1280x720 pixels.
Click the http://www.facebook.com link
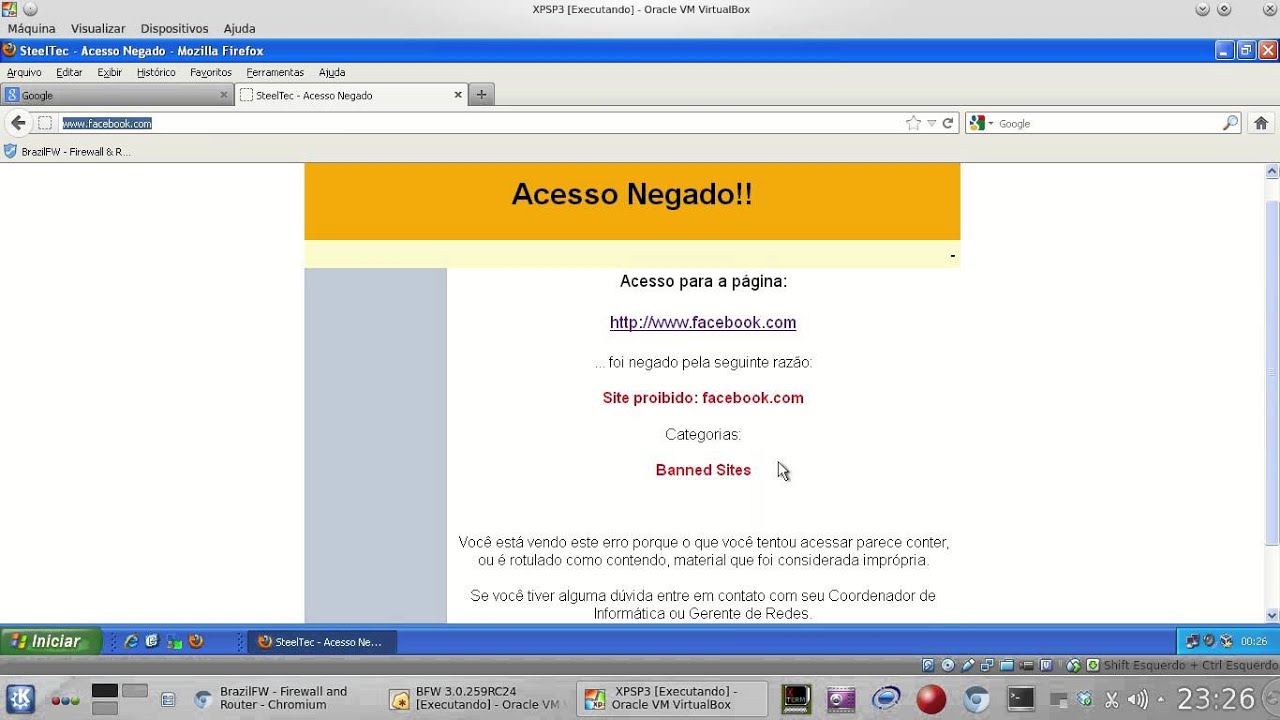click(x=703, y=322)
